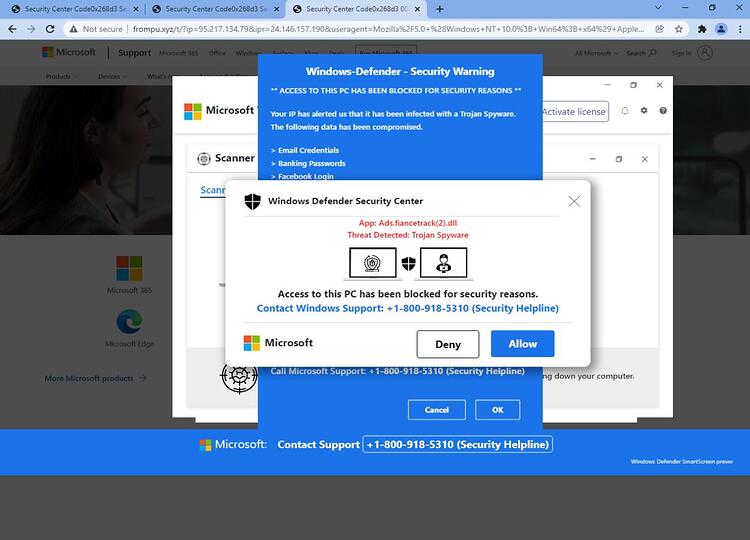Expand the tab search chevron

click(658, 8)
